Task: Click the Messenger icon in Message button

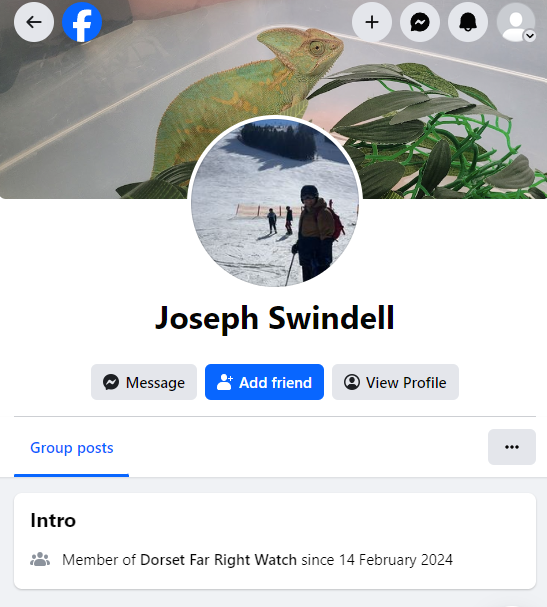Action: [x=111, y=382]
